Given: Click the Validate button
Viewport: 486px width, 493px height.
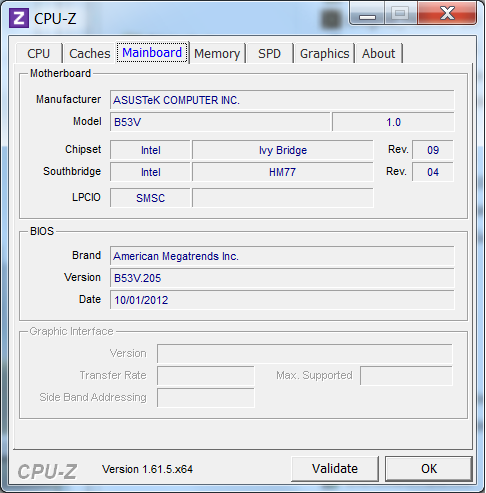Looking at the screenshot, I should [x=335, y=469].
